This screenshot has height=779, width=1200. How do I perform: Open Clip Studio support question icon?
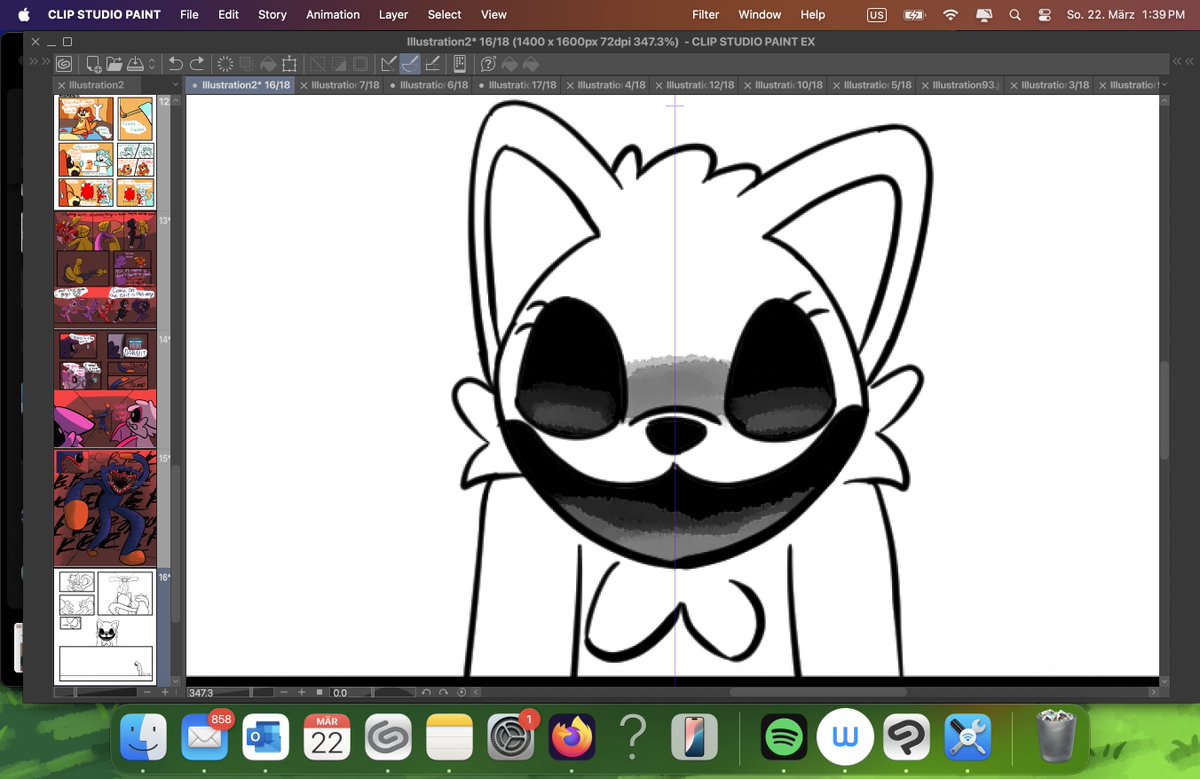(488, 64)
